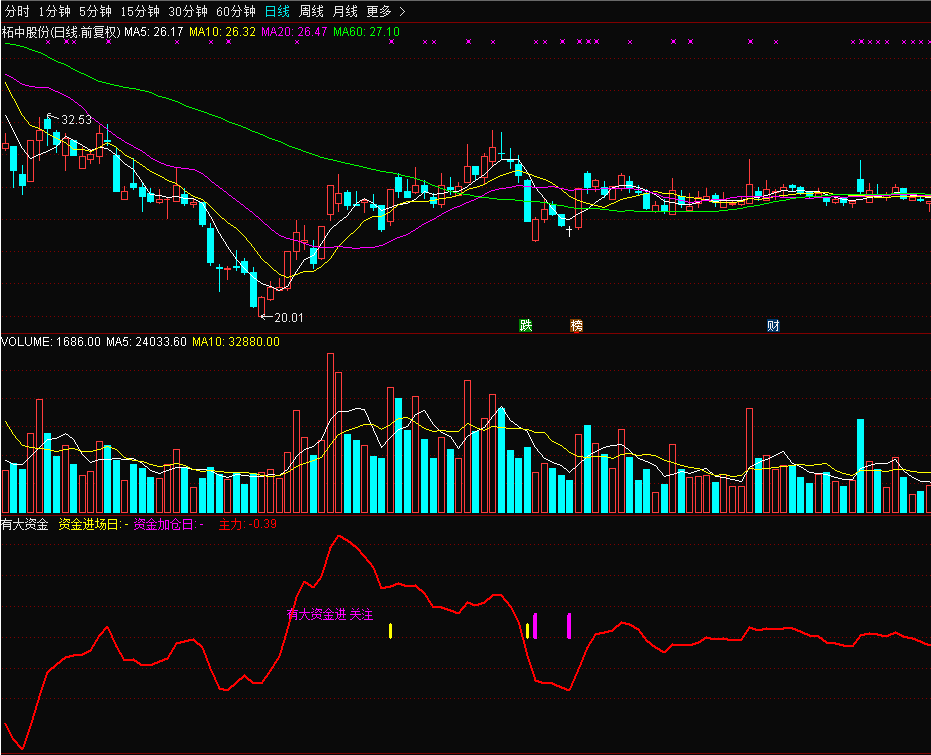The width and height of the screenshot is (931, 755).
Task: Click the tallest red volume bar
Action: coord(330,433)
